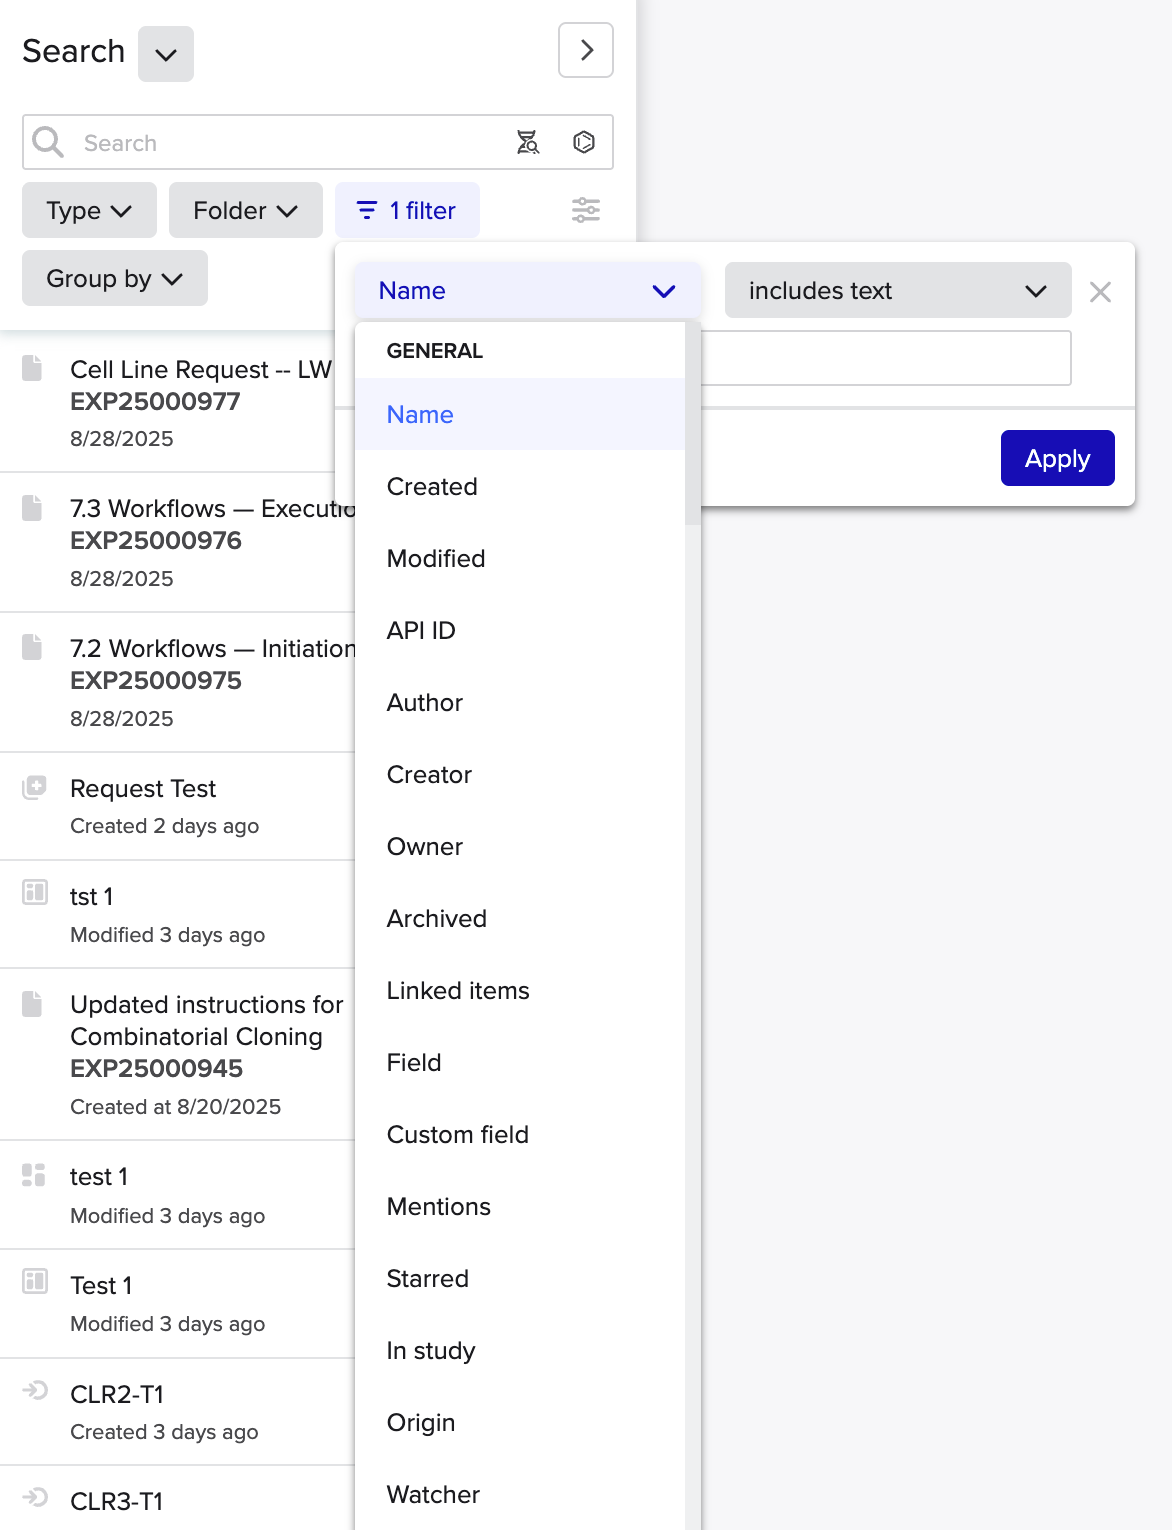Click the CLR2-T1 workflow task icon
This screenshot has width=1172, height=1530.
pyautogui.click(x=35, y=1390)
